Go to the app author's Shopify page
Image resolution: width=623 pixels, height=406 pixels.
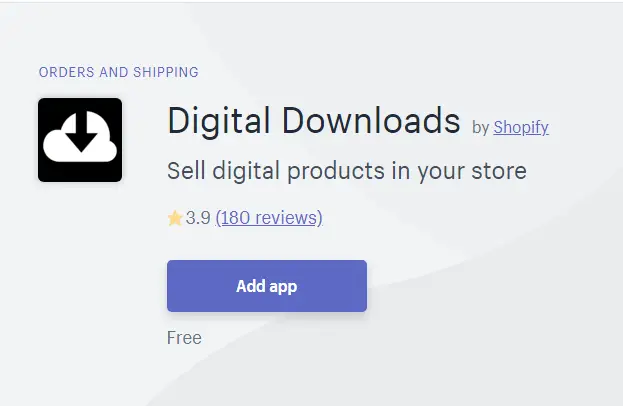[x=521, y=127]
